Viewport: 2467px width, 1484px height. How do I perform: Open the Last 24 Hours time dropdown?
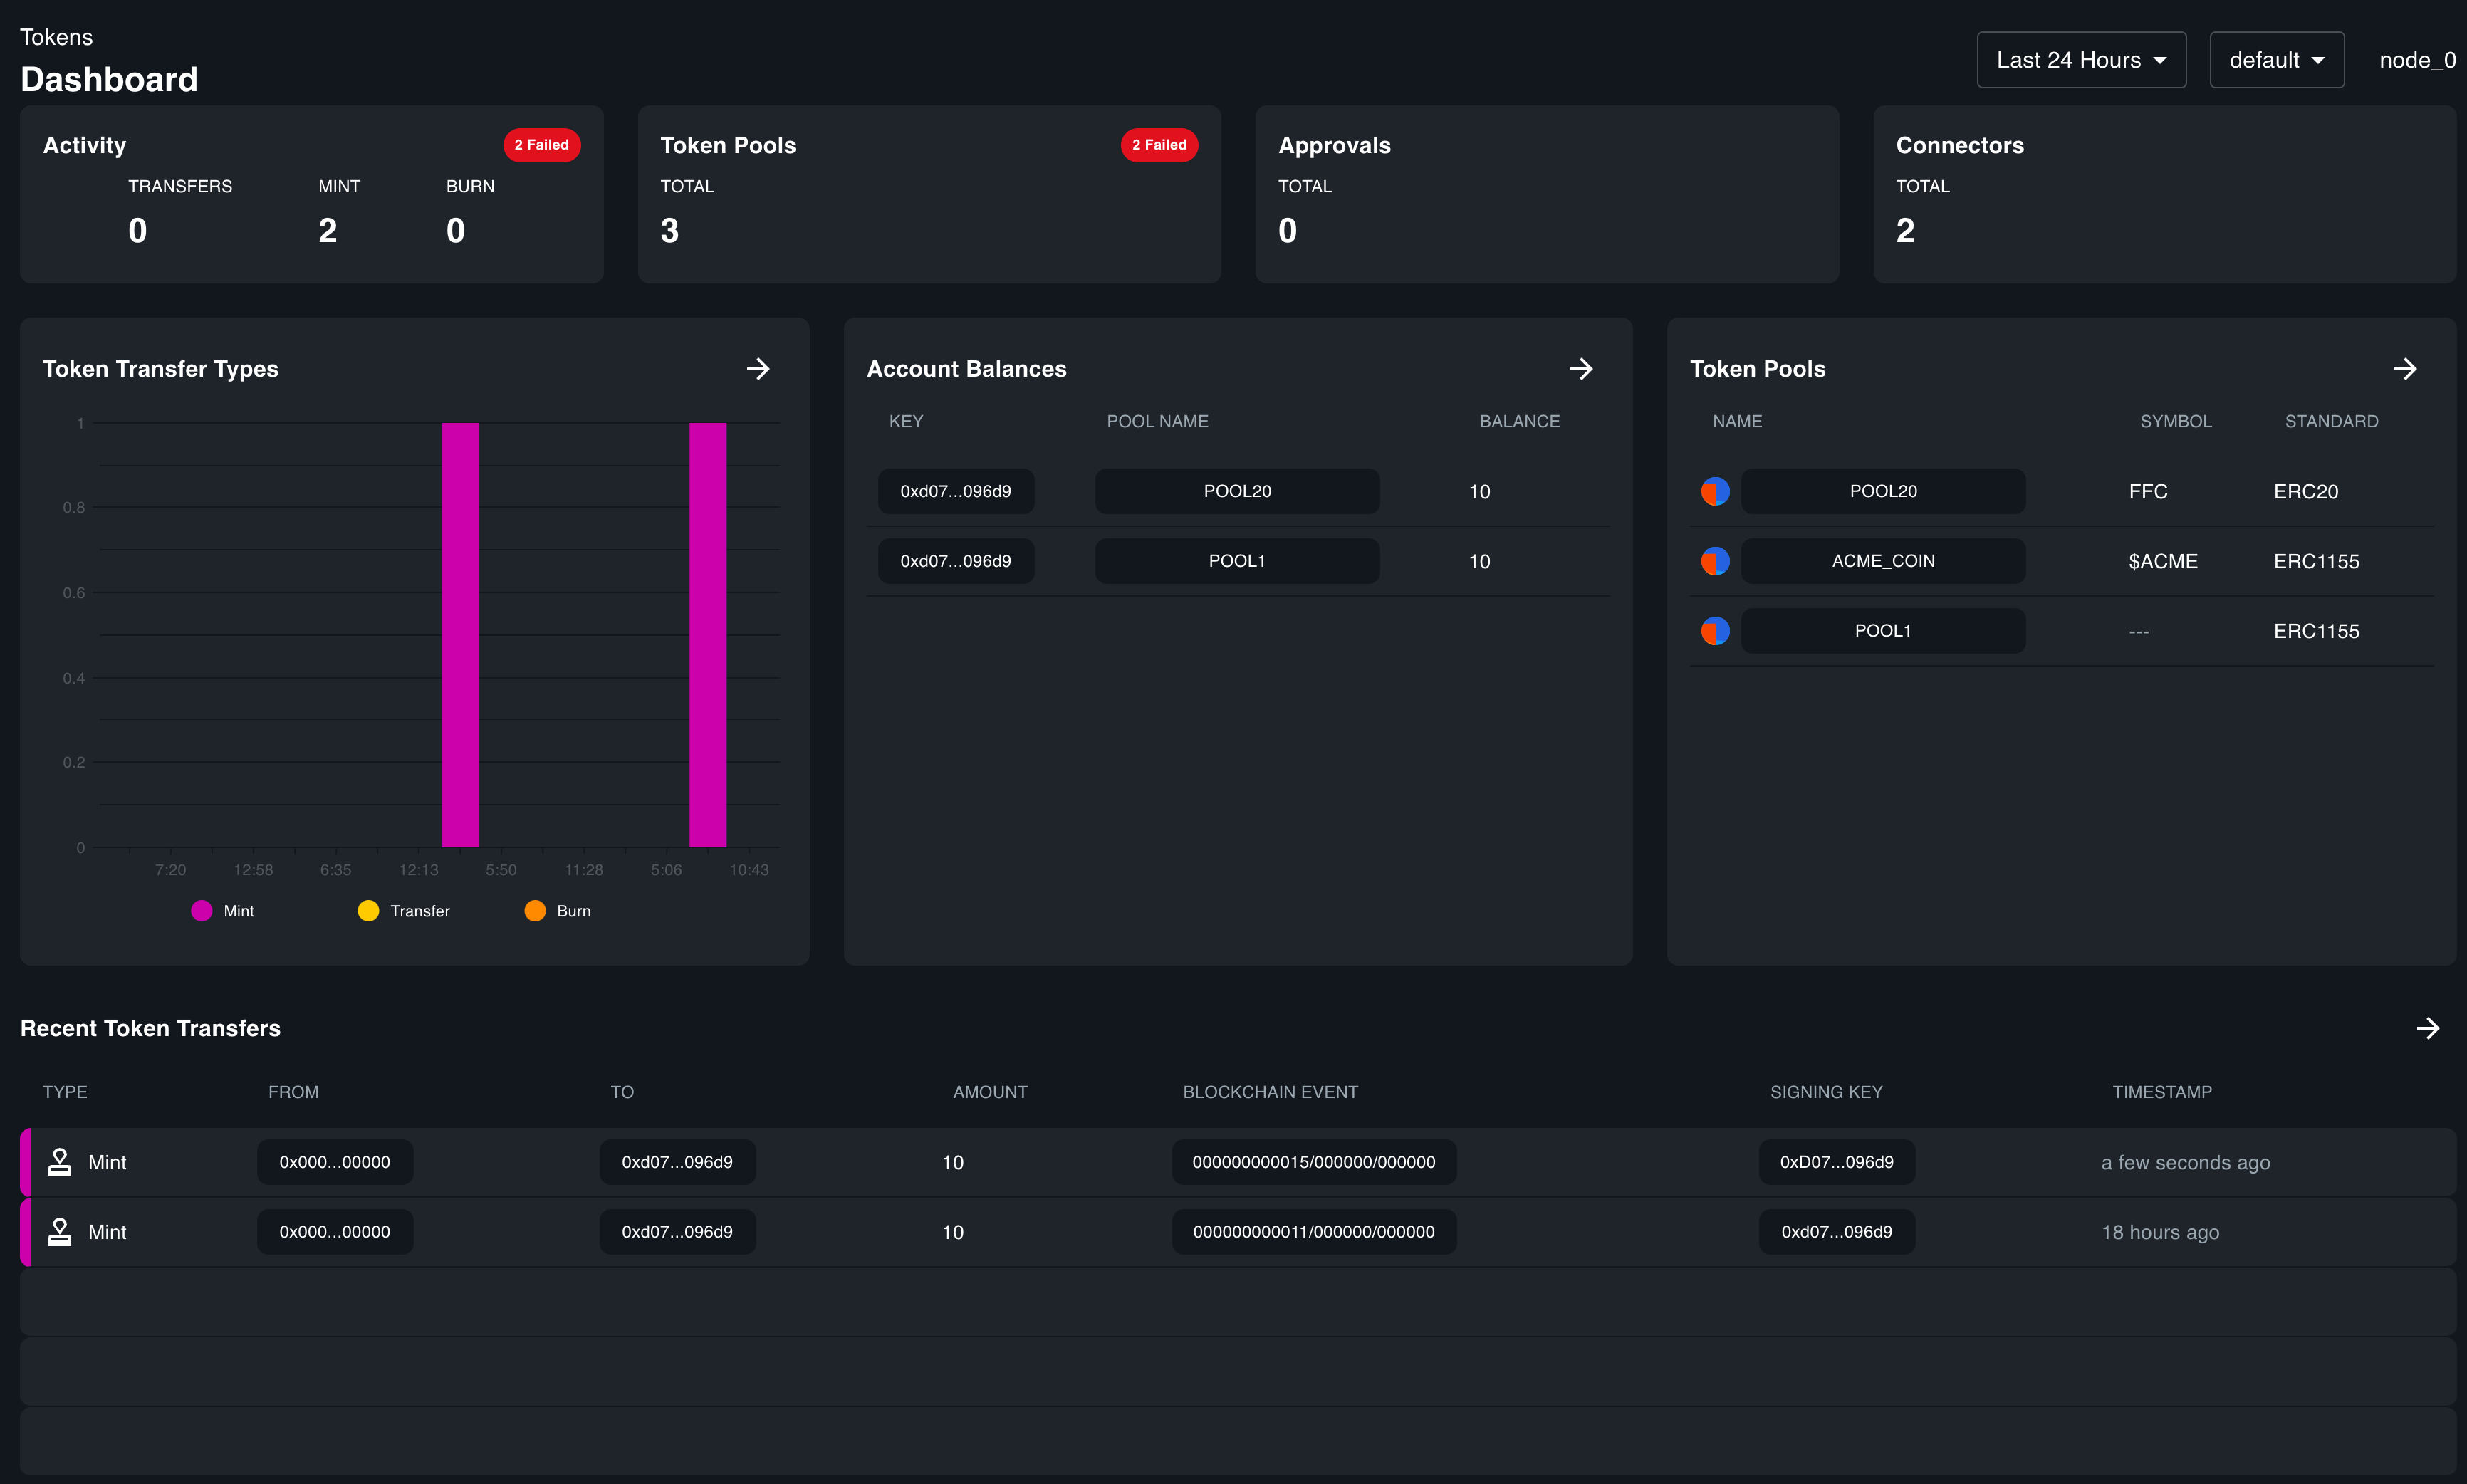coord(2080,60)
